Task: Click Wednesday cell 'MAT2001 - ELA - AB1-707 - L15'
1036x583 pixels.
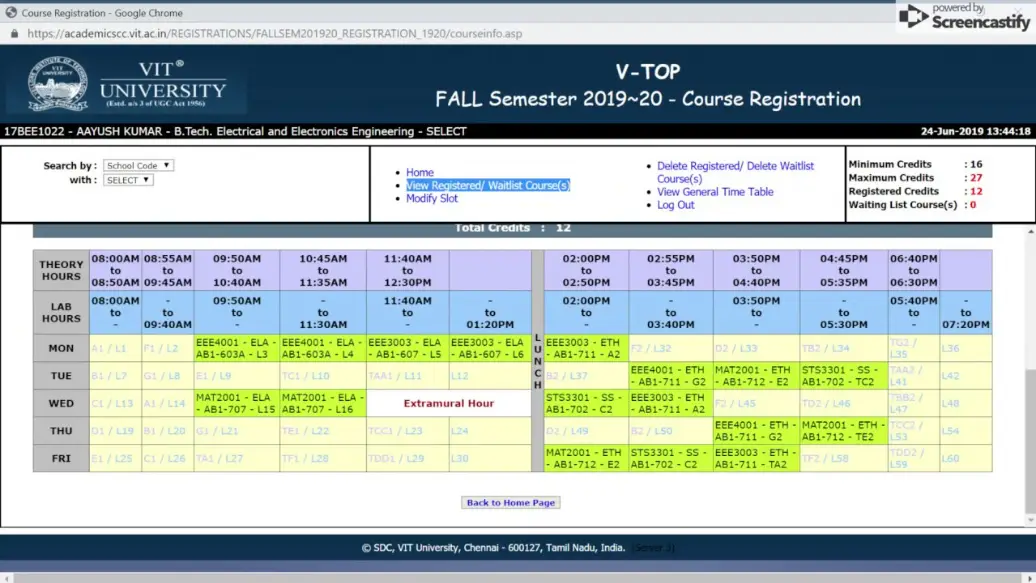Action: (x=237, y=403)
